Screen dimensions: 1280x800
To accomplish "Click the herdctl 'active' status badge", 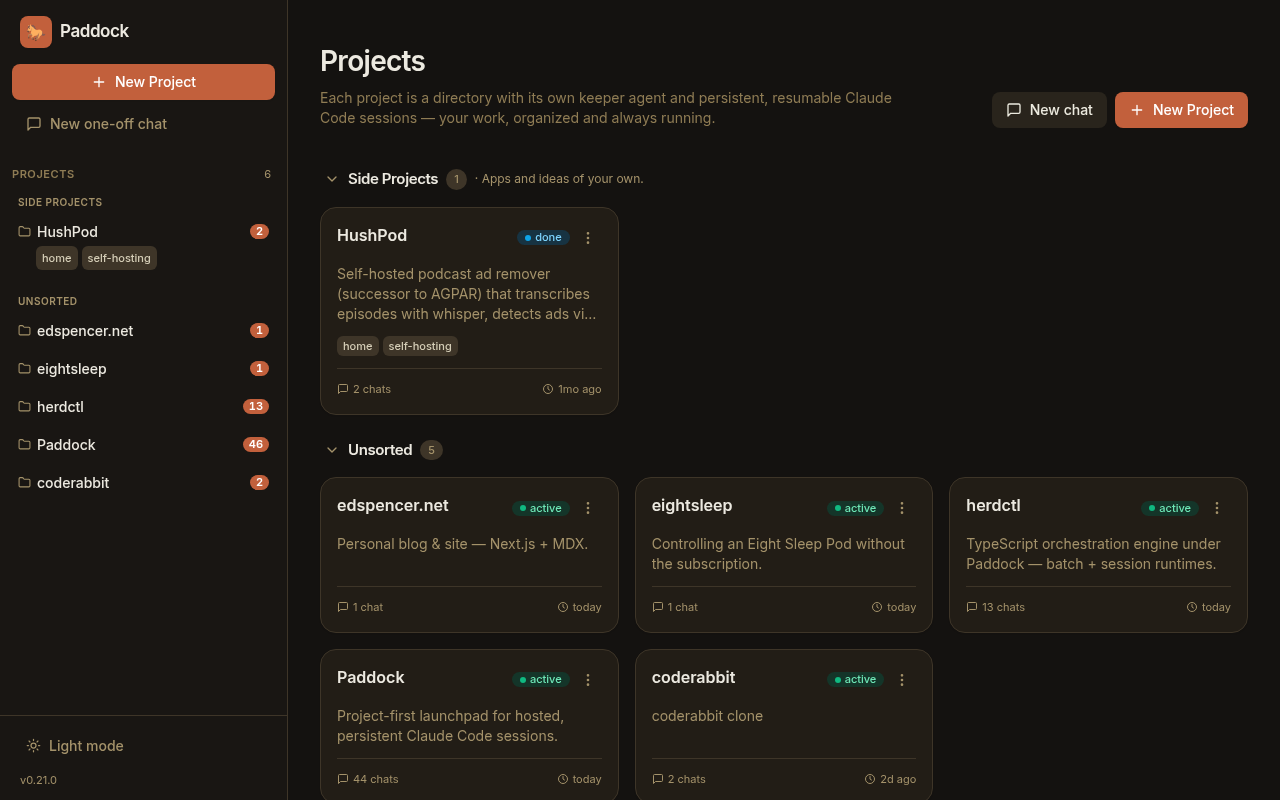I will (1170, 508).
